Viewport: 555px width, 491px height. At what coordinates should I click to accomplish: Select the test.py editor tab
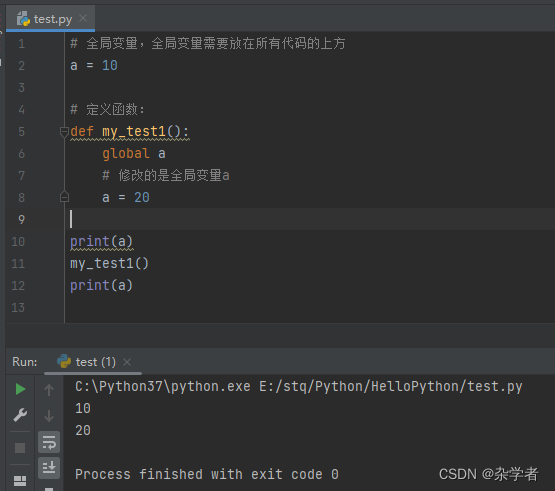click(x=51, y=18)
